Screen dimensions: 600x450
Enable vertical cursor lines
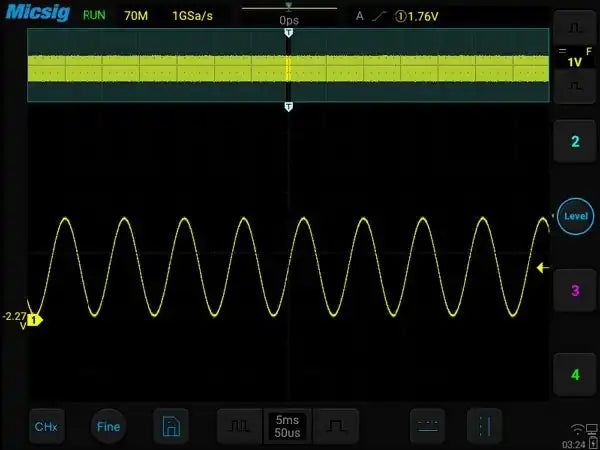(485, 427)
